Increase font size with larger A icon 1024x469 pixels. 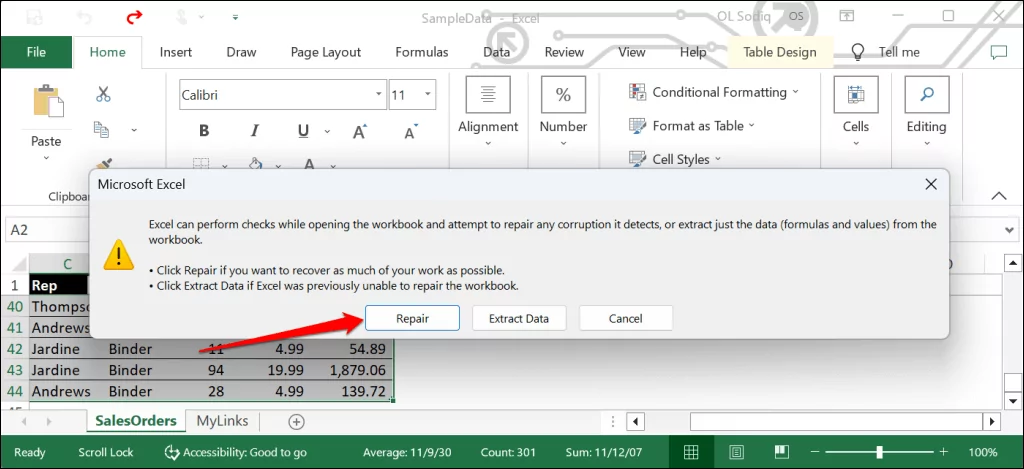(360, 131)
